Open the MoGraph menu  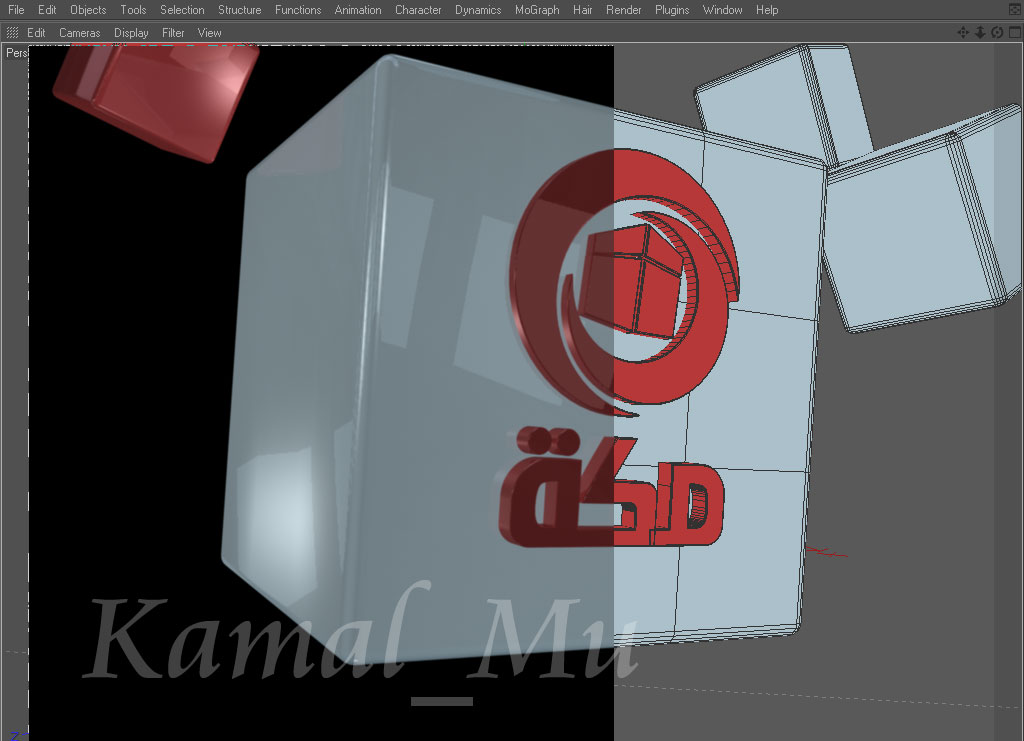pos(537,10)
